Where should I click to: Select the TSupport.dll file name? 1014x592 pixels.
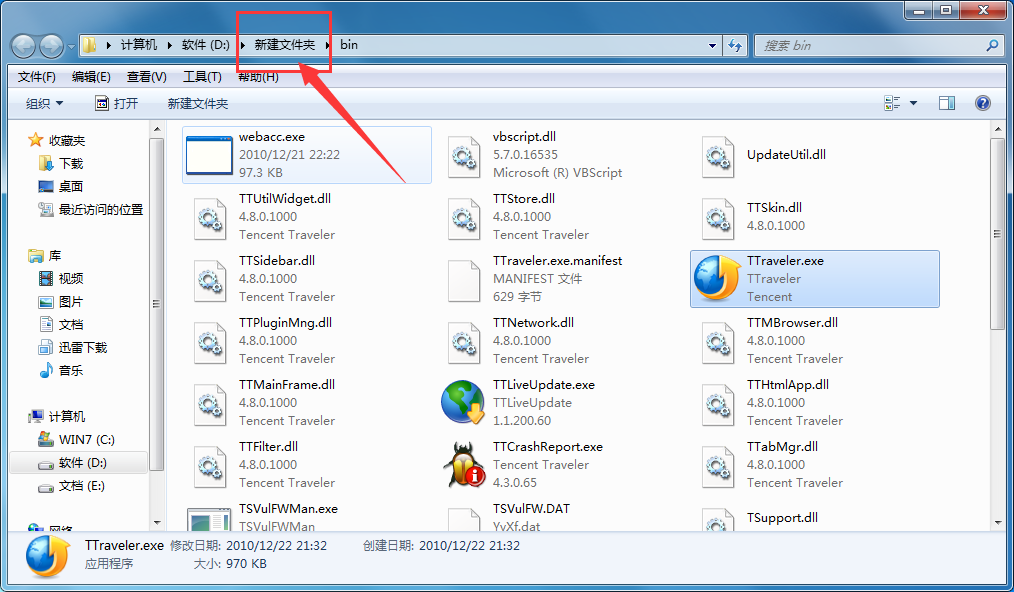pyautogui.click(x=782, y=517)
